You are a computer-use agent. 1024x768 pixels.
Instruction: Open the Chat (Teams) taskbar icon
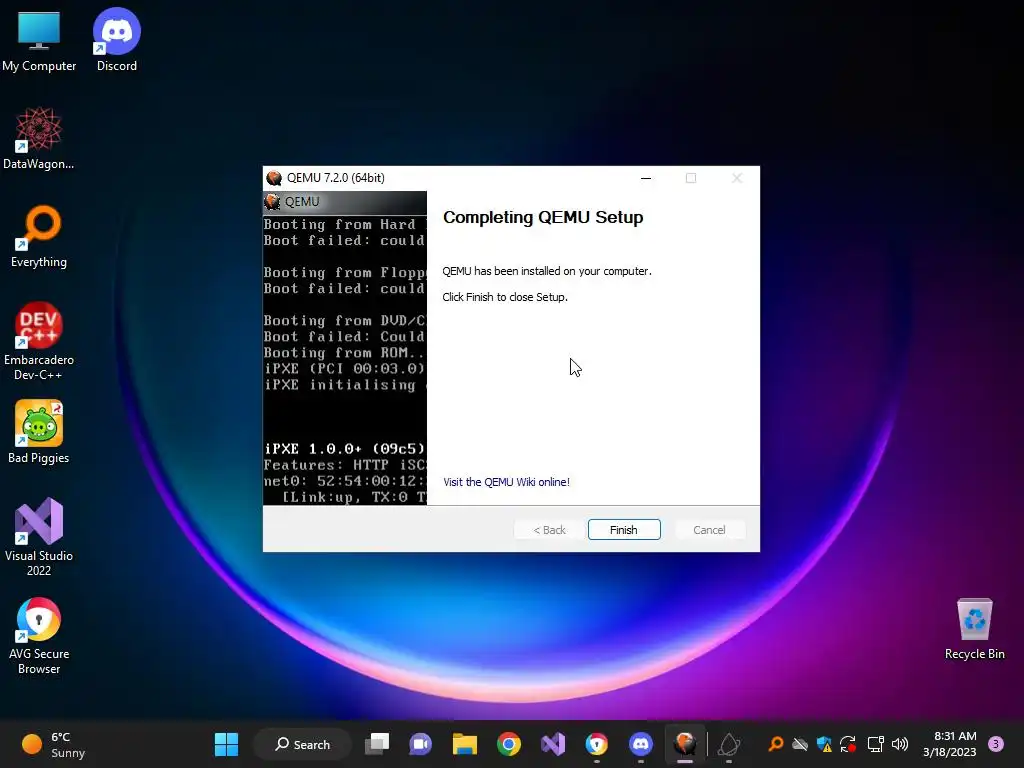point(421,744)
